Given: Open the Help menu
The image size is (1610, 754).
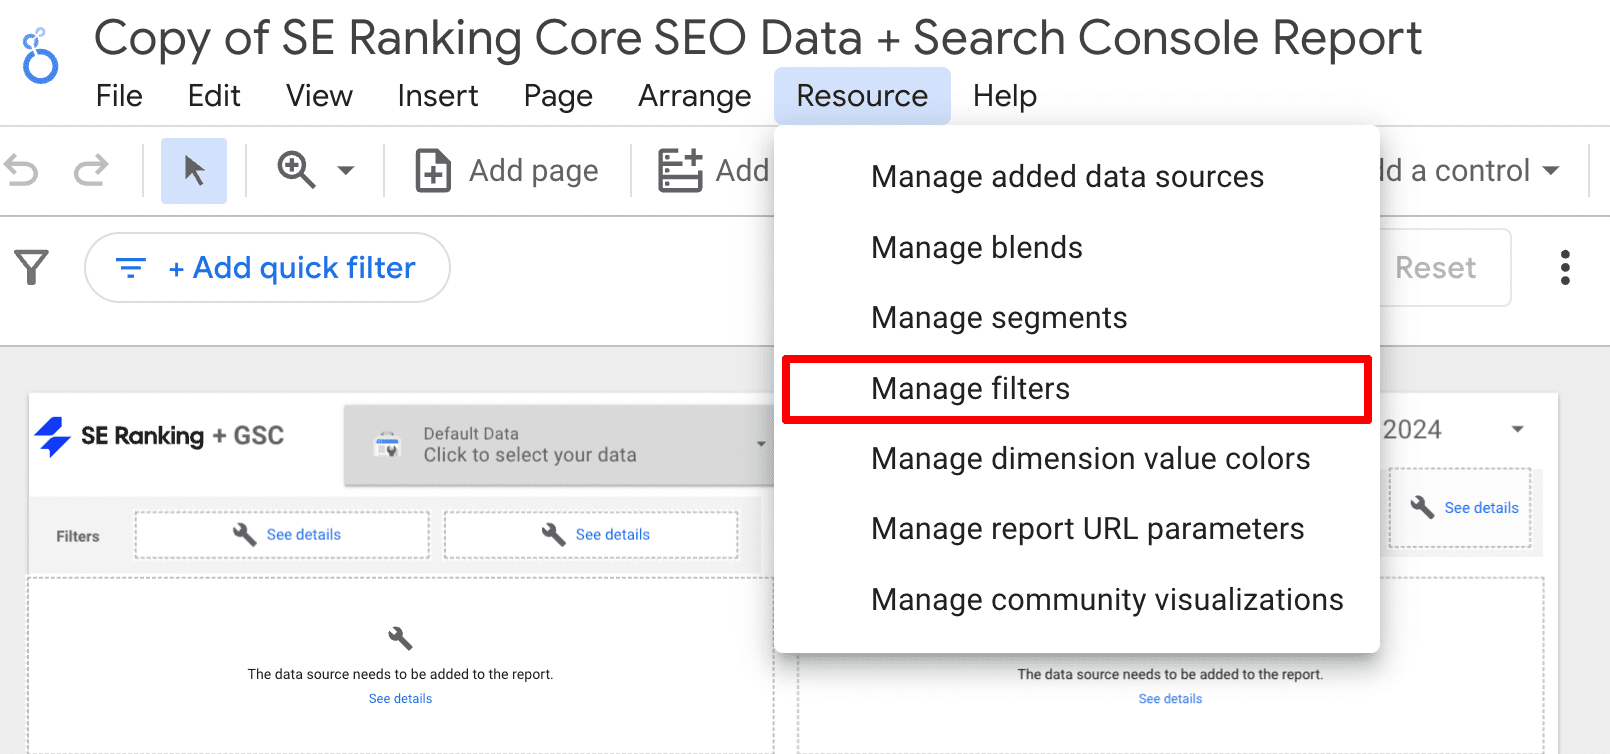Looking at the screenshot, I should 1005,96.
